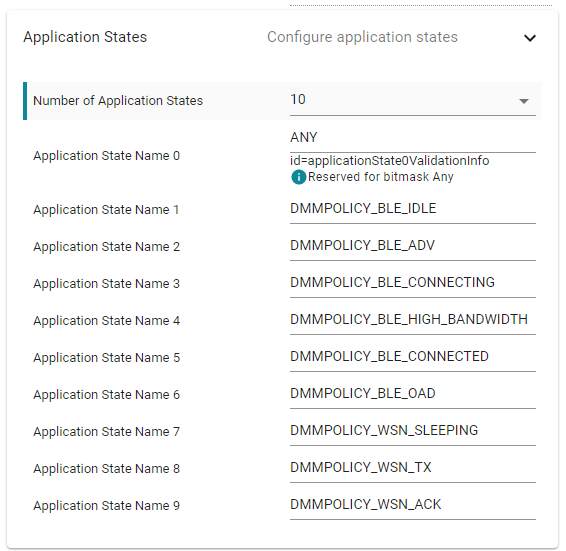The width and height of the screenshot is (566, 551).
Task: Click the Application State Name 6 label
Action: [106, 395]
